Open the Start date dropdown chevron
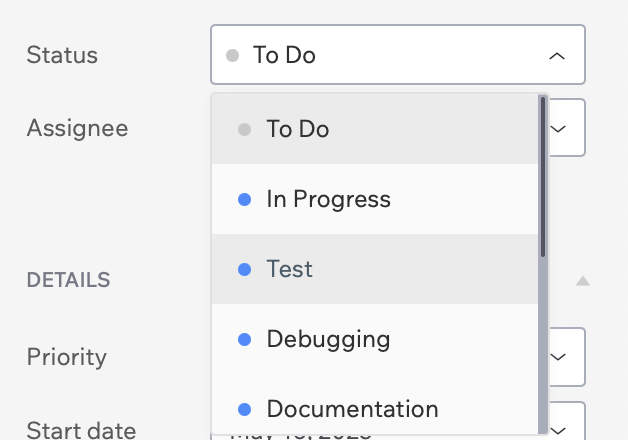The image size is (628, 440). click(558, 430)
